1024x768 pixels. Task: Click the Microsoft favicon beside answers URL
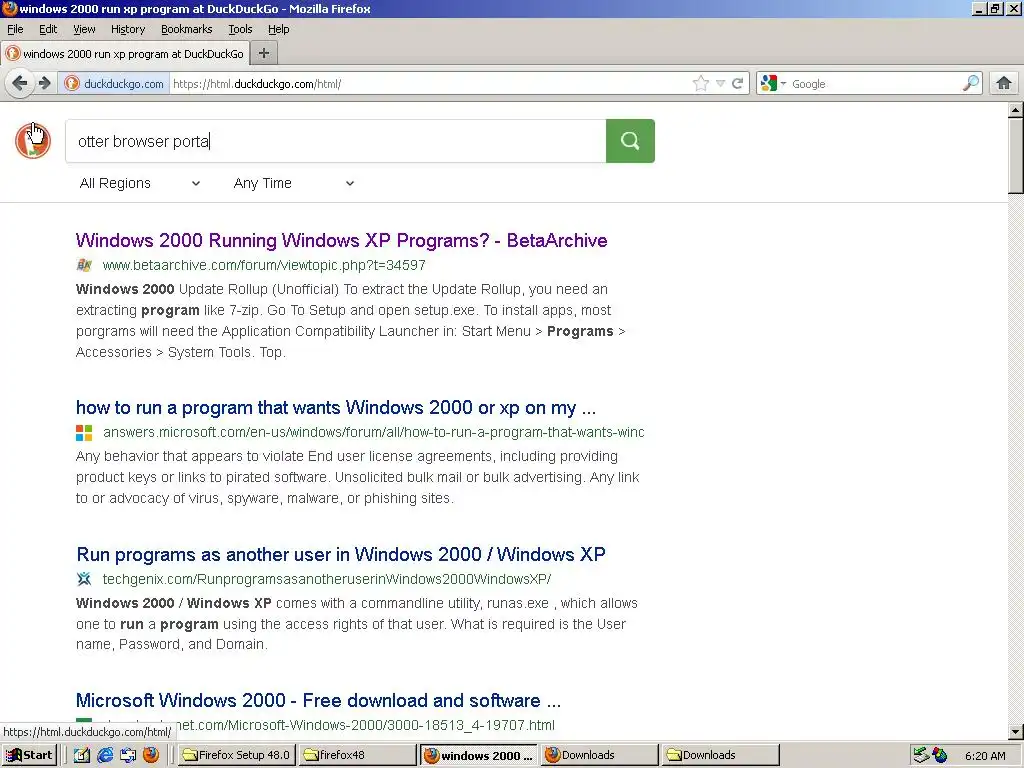click(x=84, y=432)
